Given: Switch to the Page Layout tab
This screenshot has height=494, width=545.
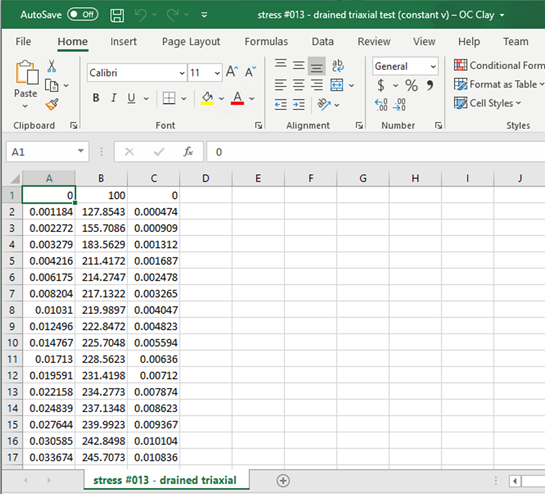Looking at the screenshot, I should [191, 42].
